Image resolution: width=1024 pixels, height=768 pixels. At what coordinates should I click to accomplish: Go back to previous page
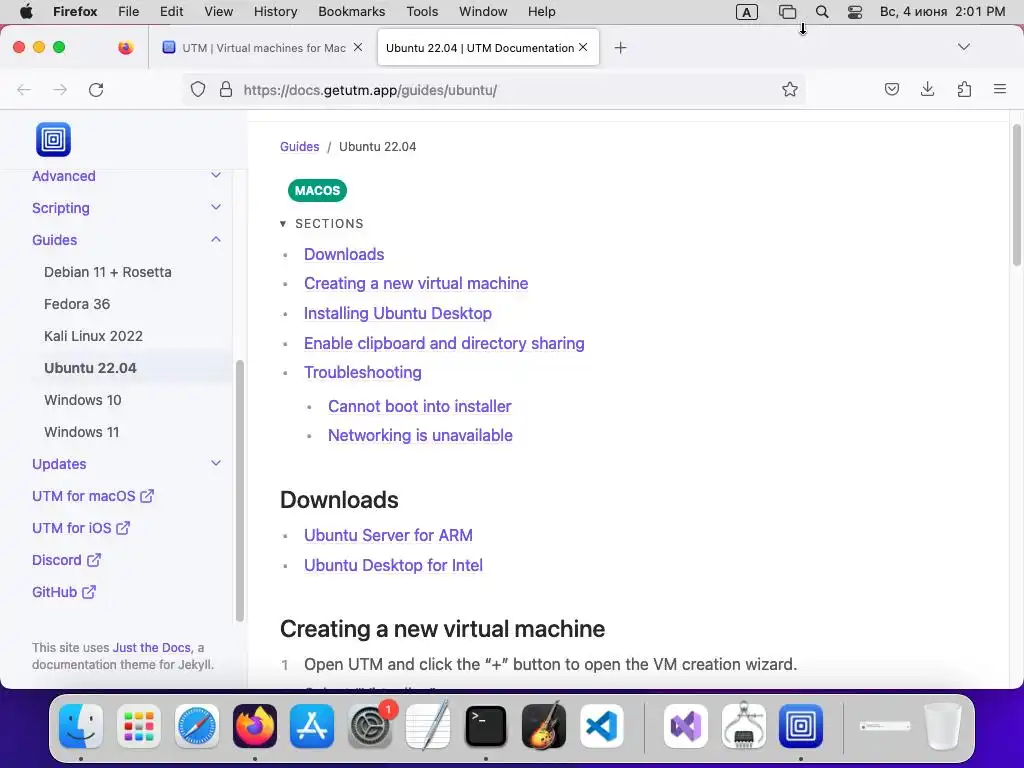24,89
